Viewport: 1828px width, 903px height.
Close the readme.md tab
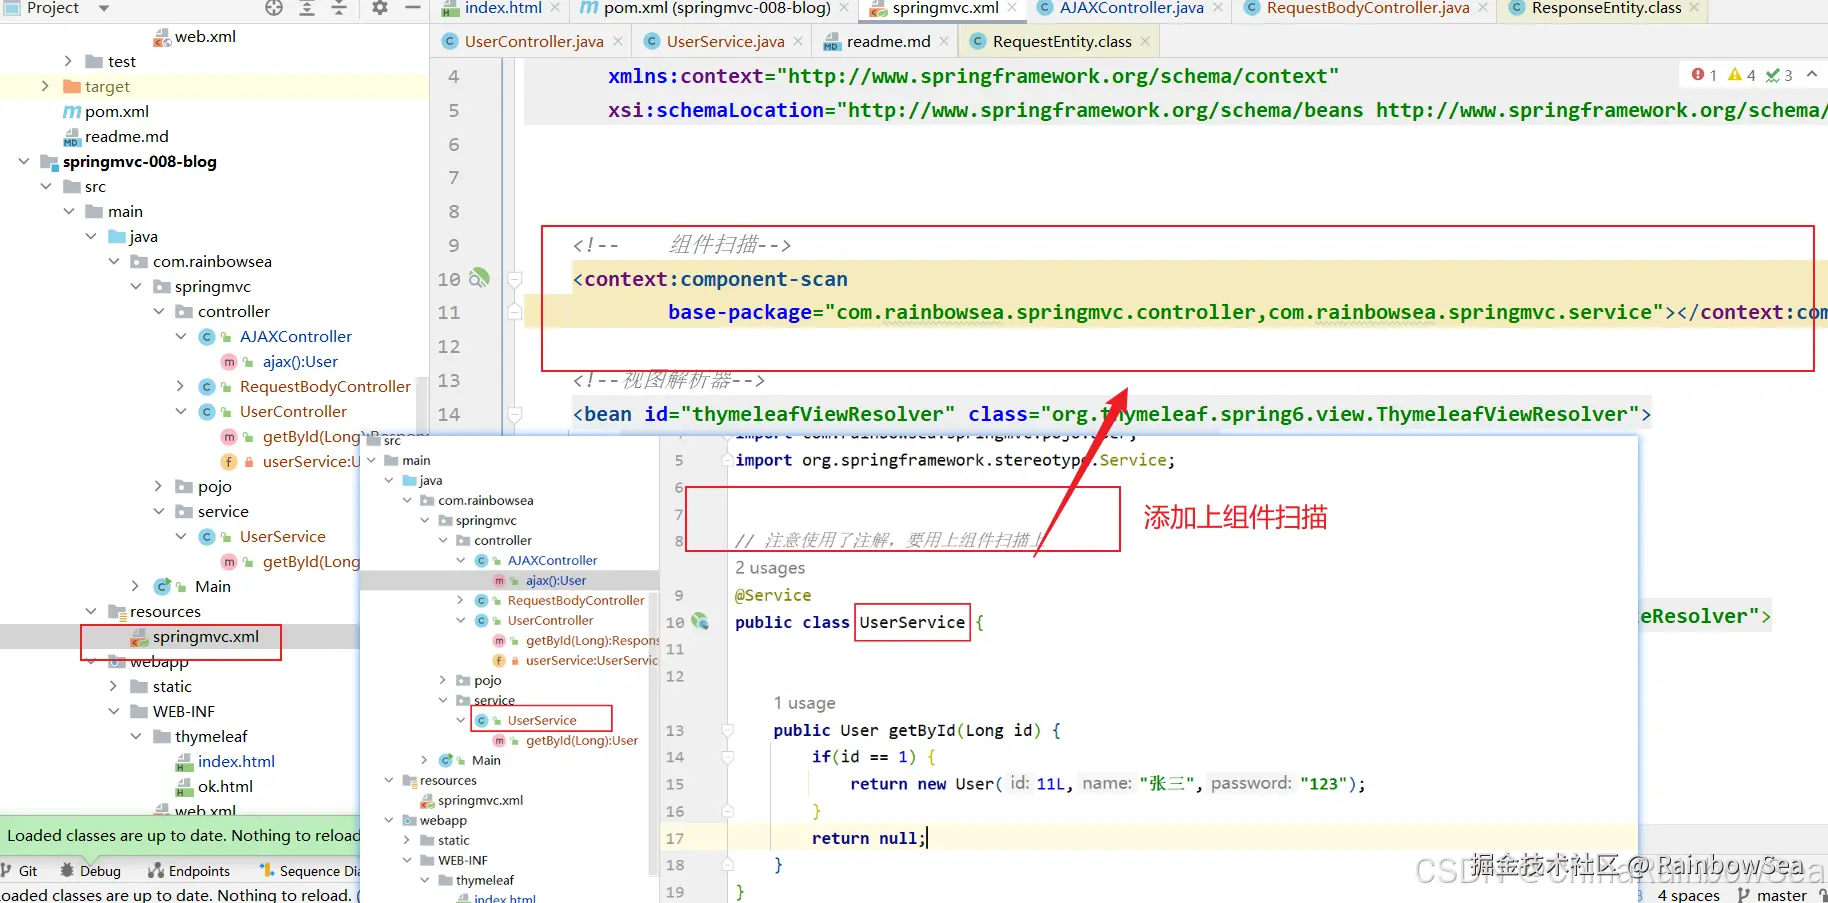click(x=944, y=41)
